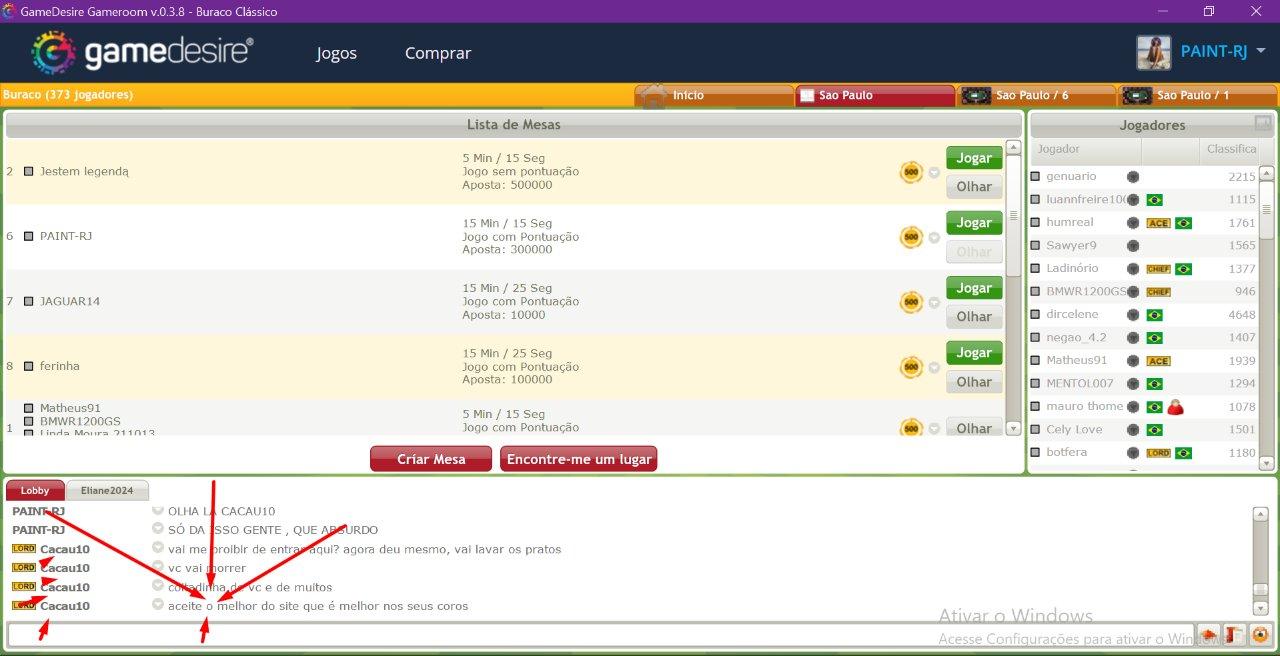Viewport: 1280px width, 656px height.
Task: Switch to the Eliane2024 chat tab
Action: tap(107, 491)
